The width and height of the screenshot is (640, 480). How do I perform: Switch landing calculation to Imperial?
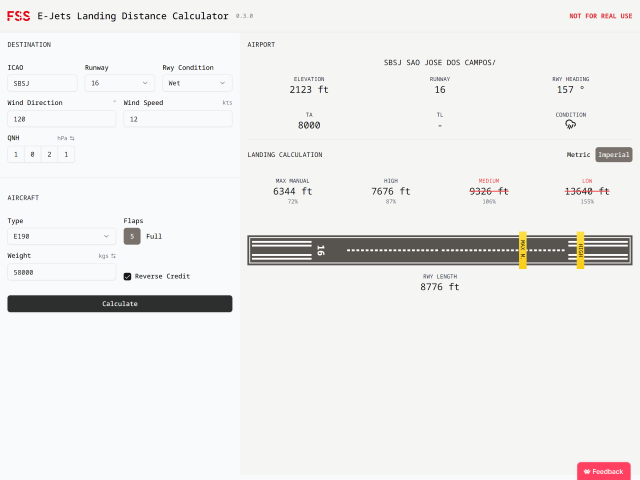(613, 155)
